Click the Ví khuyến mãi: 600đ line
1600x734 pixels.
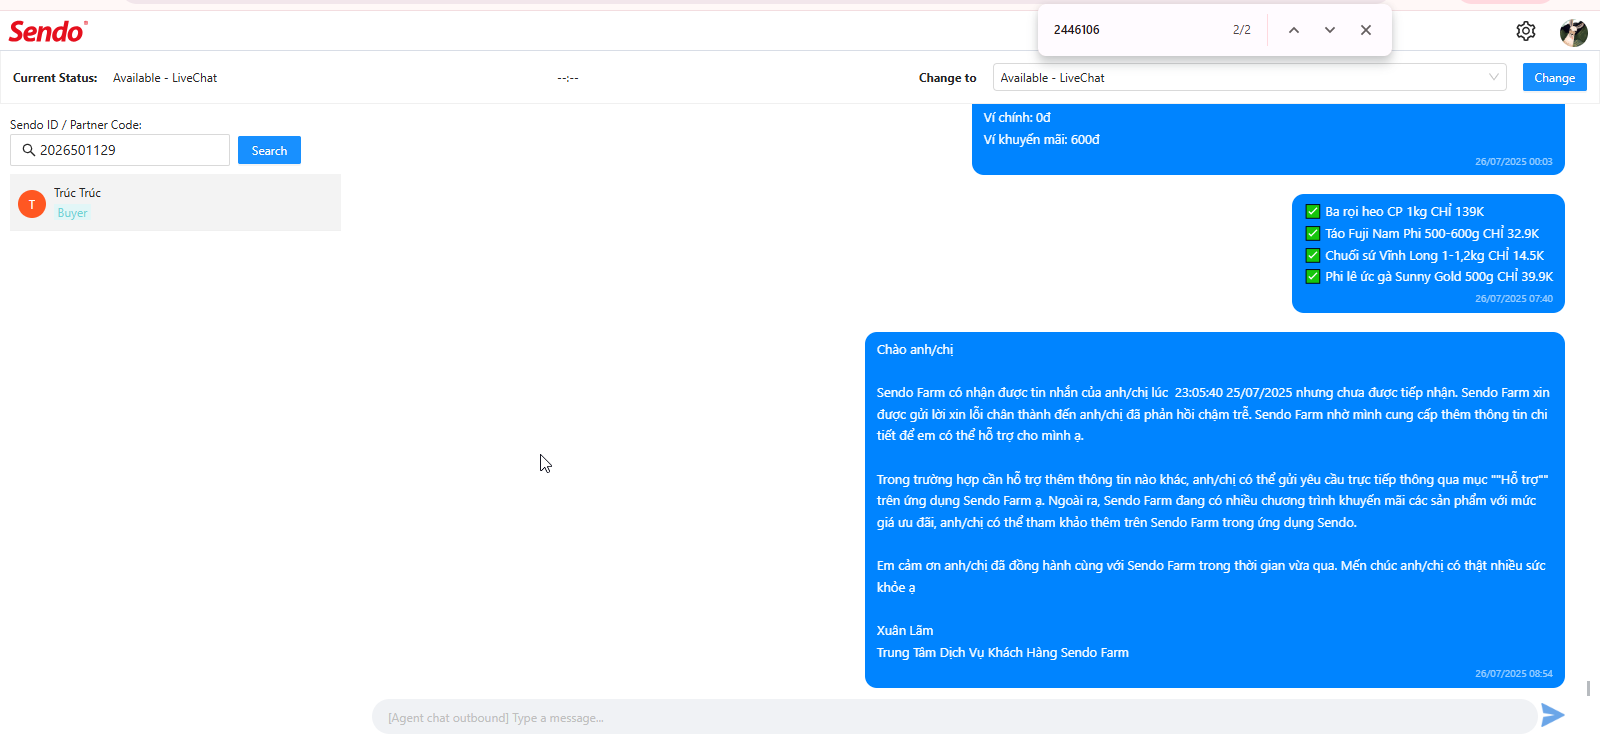point(1041,140)
